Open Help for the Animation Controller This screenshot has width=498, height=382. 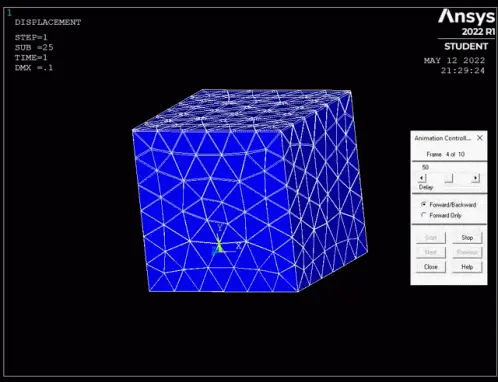click(467, 267)
